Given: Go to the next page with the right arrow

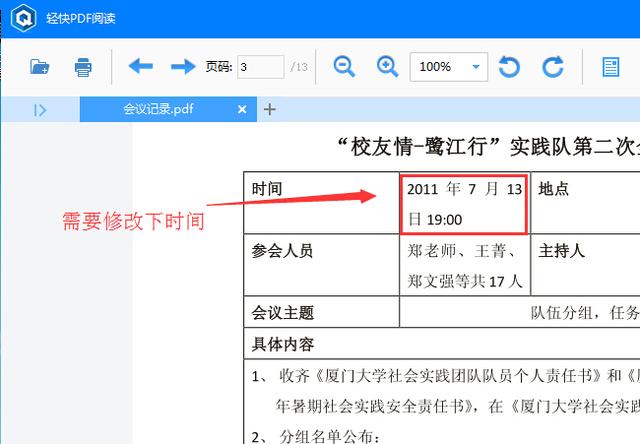Looking at the screenshot, I should click(183, 66).
